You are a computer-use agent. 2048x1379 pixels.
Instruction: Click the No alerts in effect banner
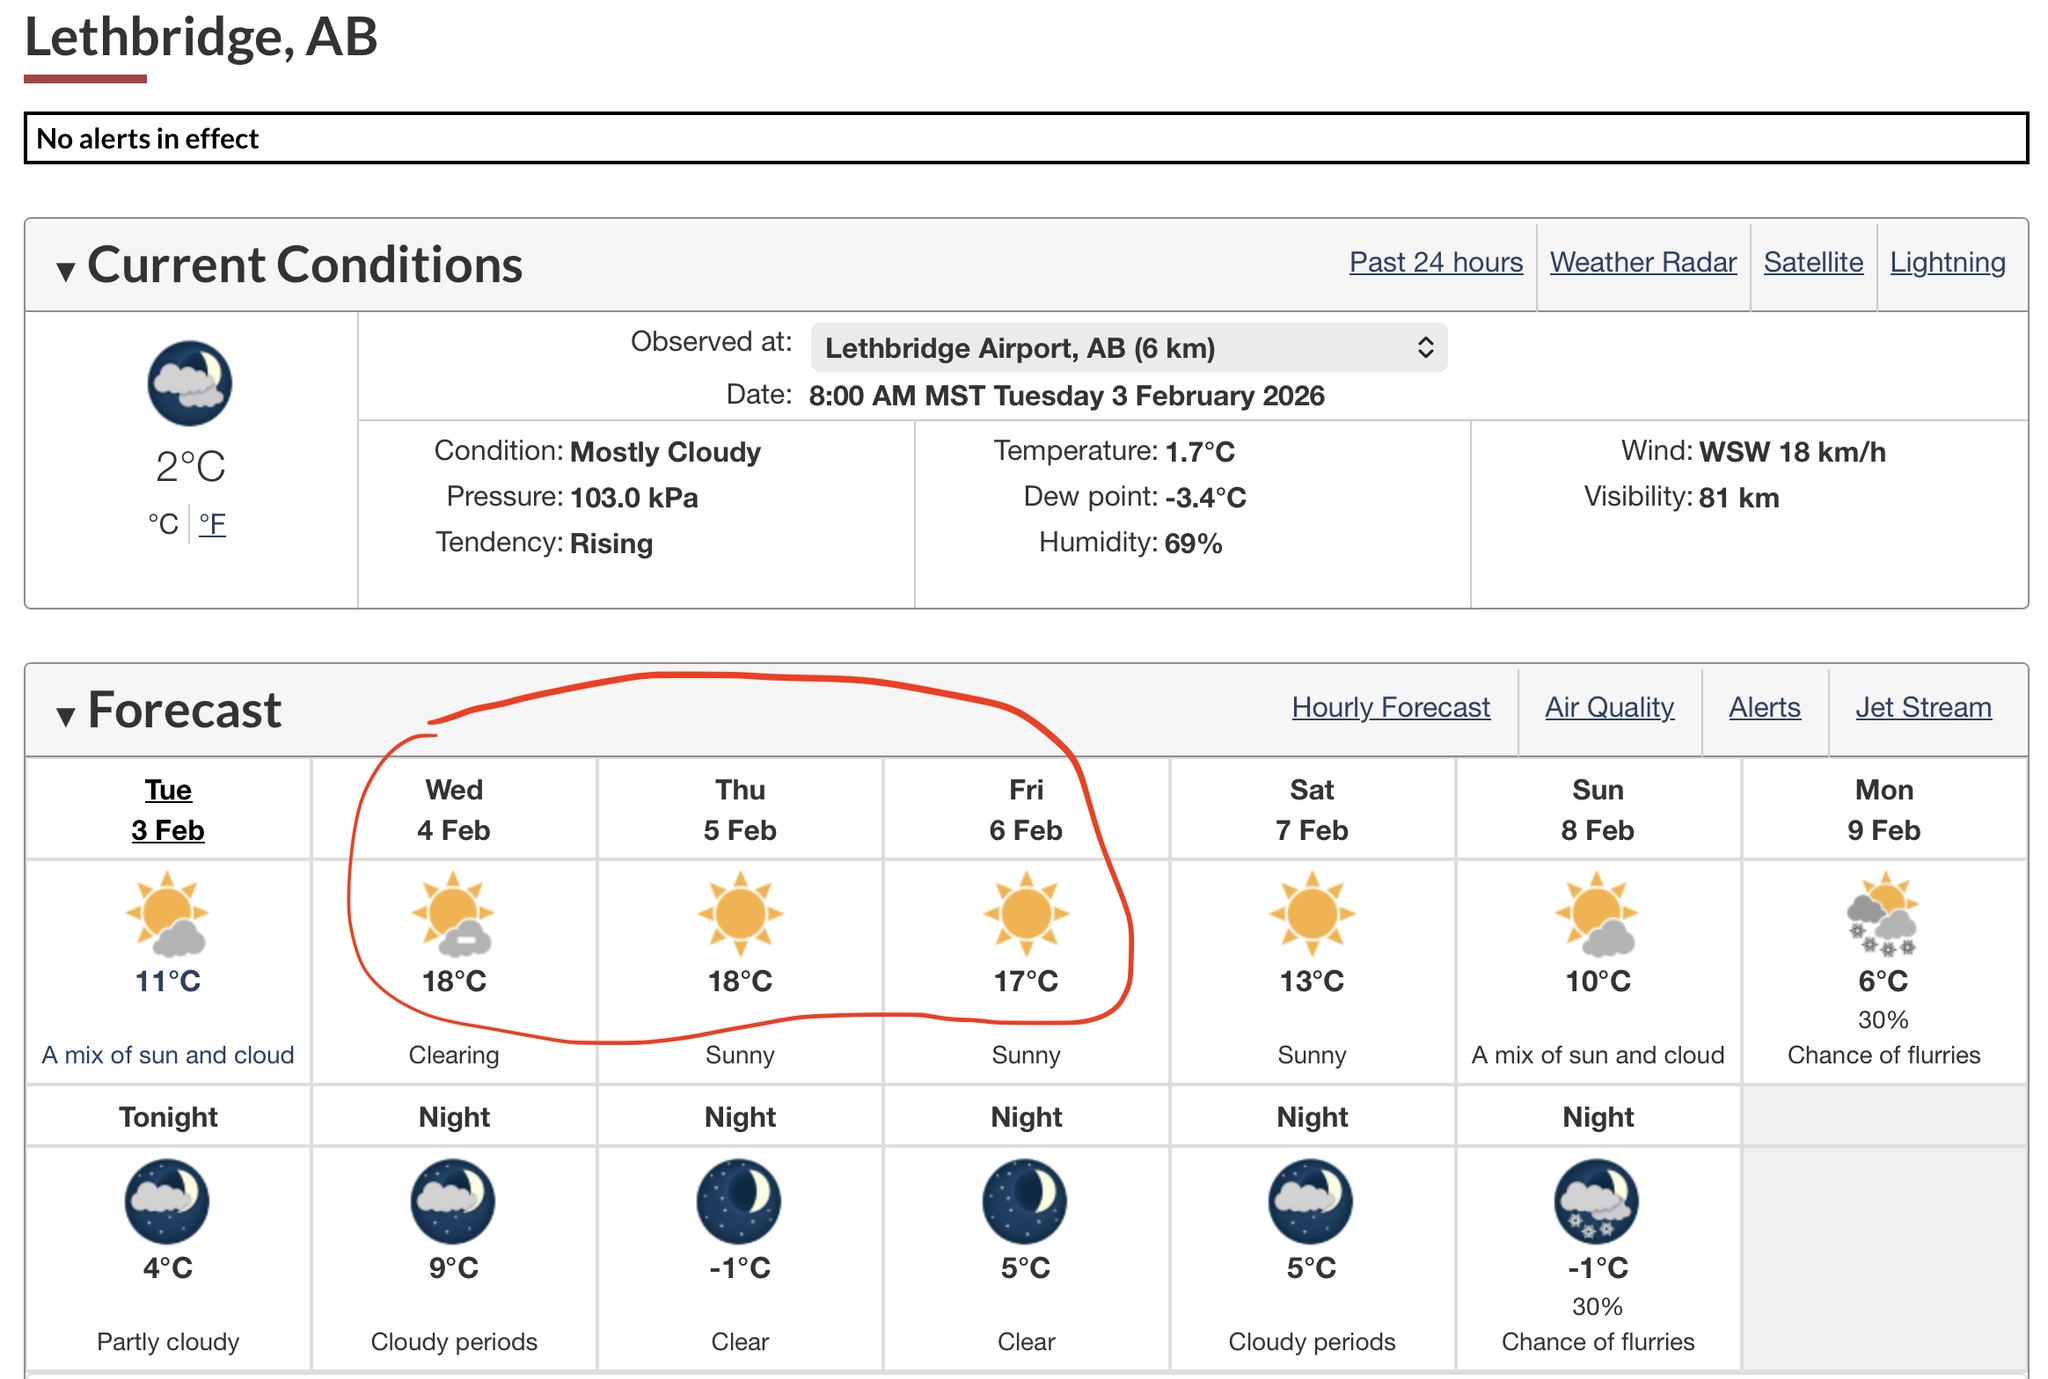(1026, 138)
